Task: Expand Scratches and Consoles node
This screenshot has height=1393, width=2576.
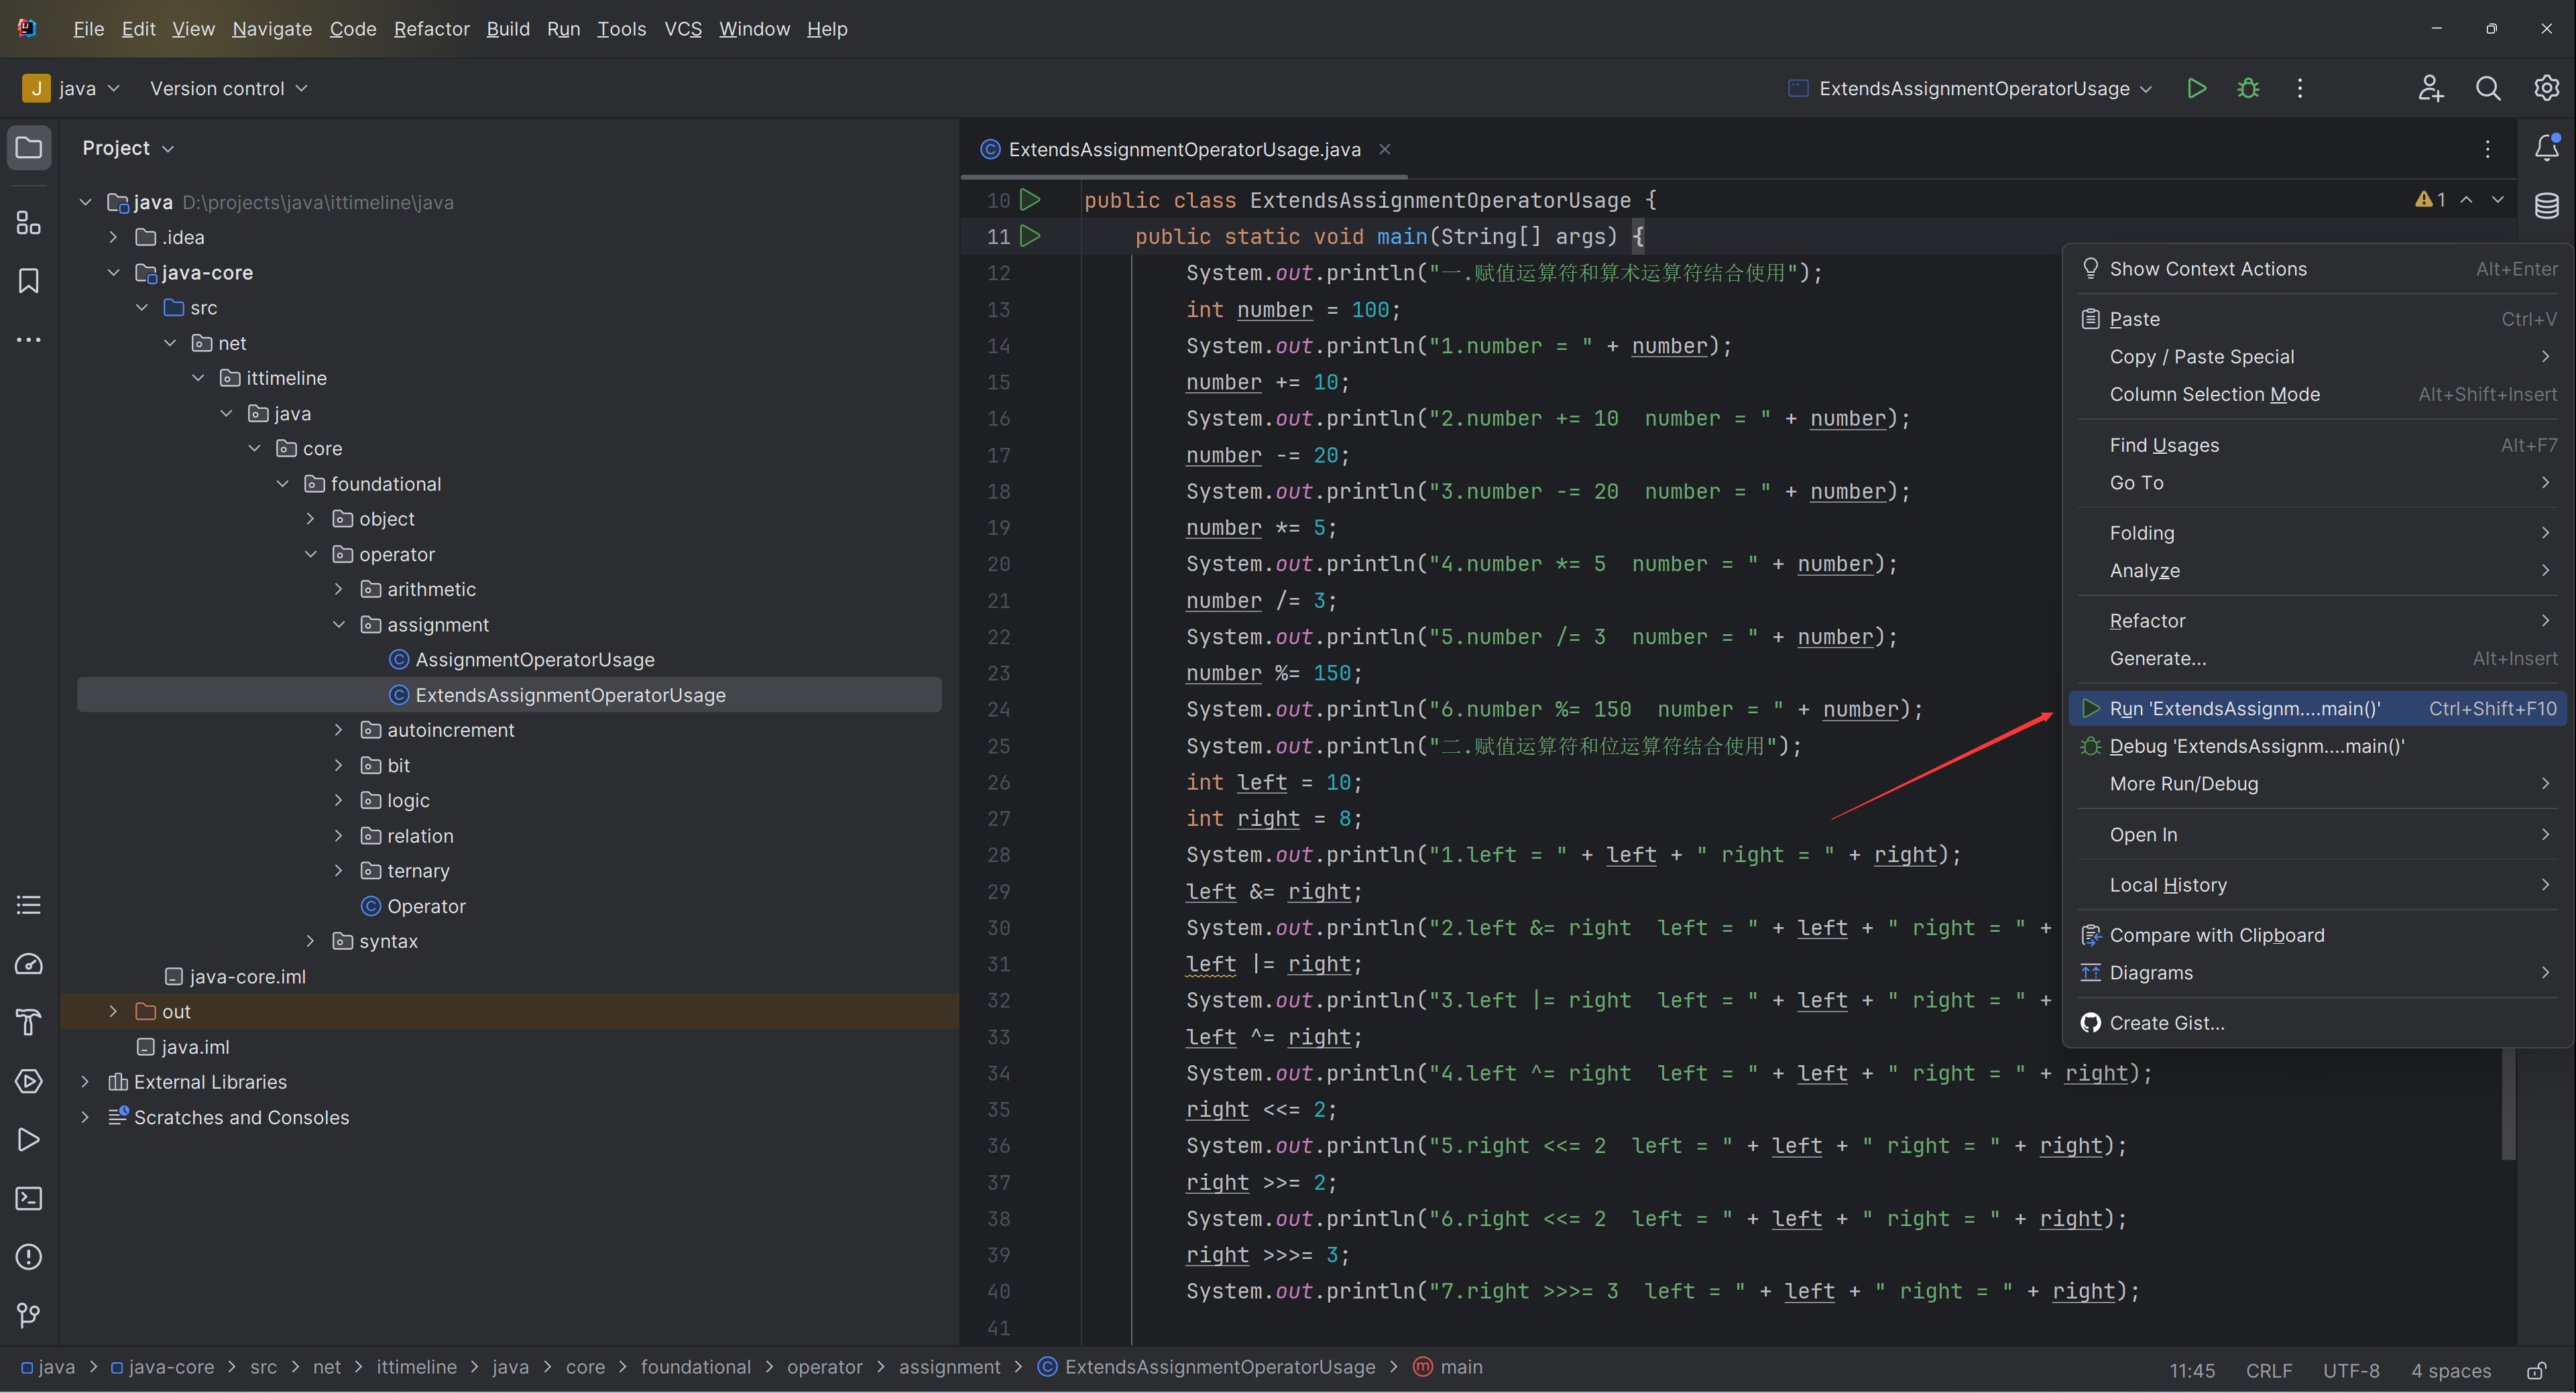Action: coord(85,1117)
